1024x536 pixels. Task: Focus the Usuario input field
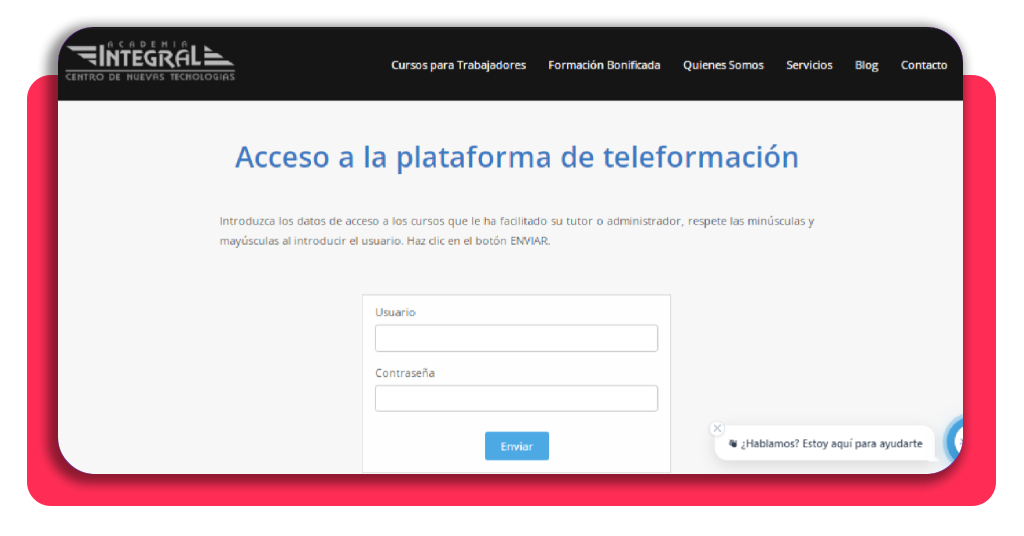pos(516,338)
